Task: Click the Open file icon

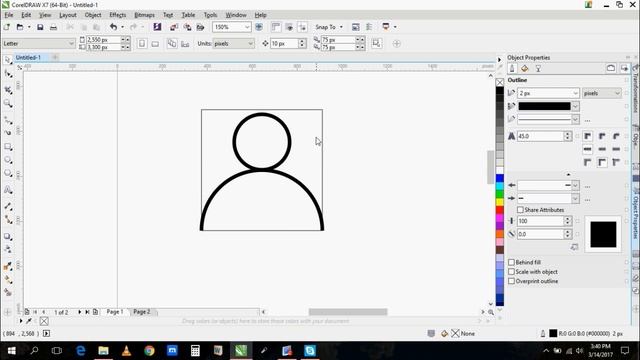Action: coord(20,27)
